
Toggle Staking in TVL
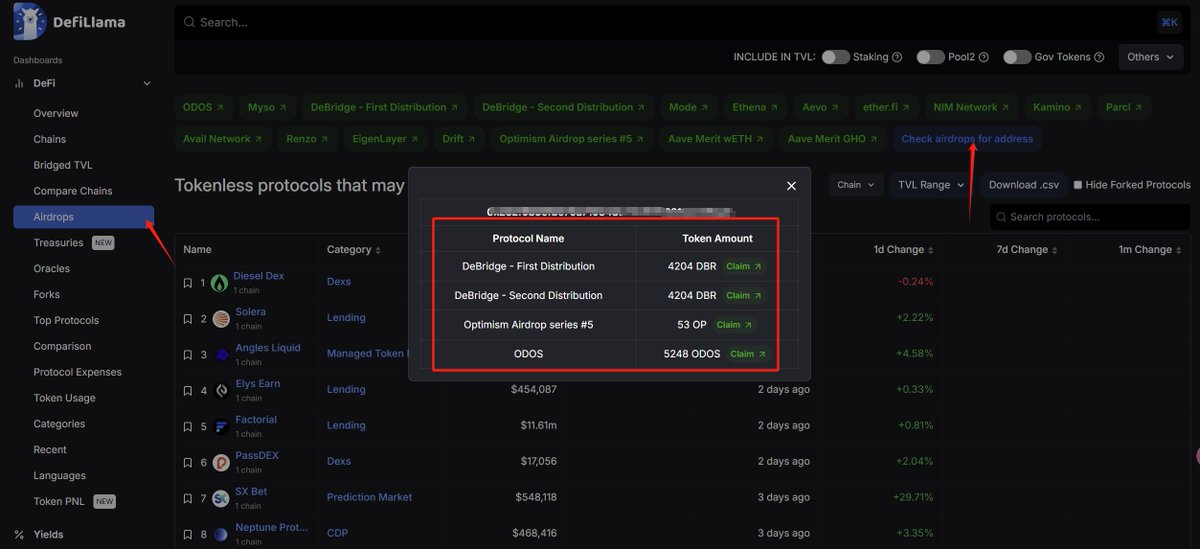[x=836, y=57]
